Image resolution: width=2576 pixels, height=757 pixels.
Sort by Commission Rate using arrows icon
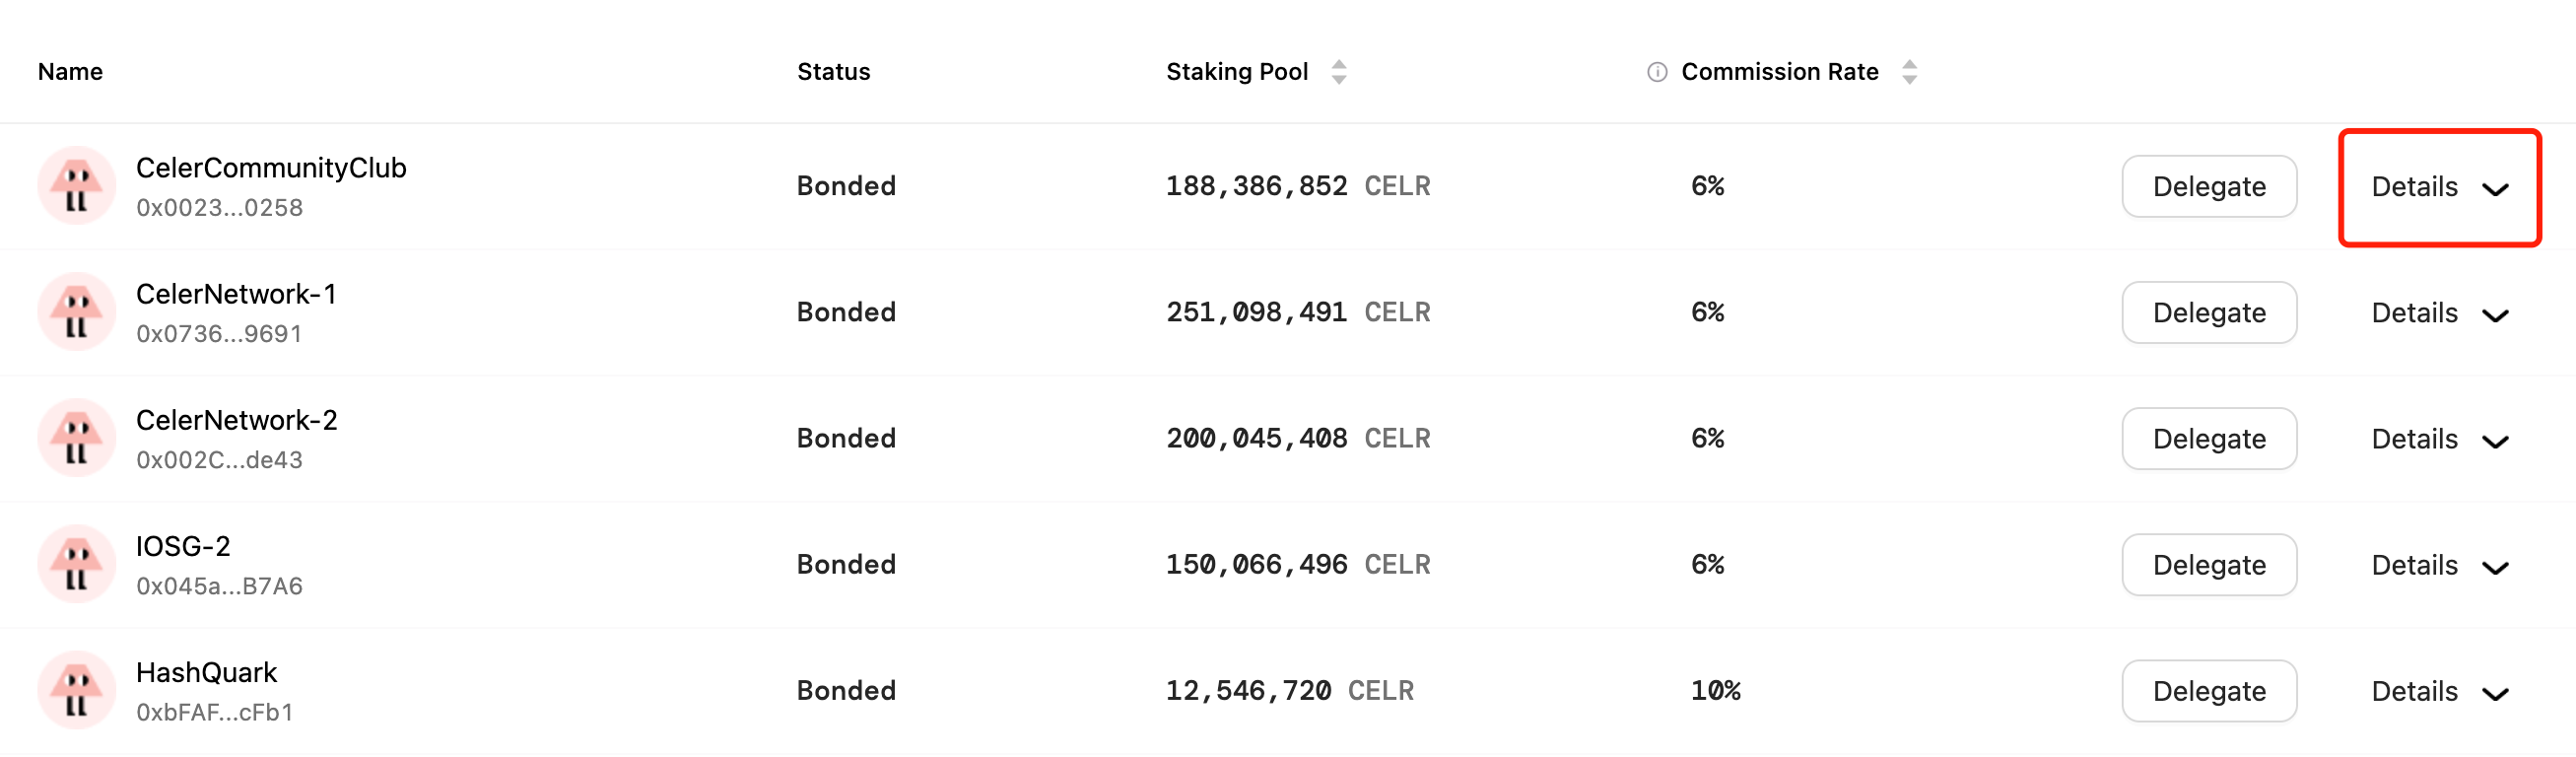tap(1909, 72)
